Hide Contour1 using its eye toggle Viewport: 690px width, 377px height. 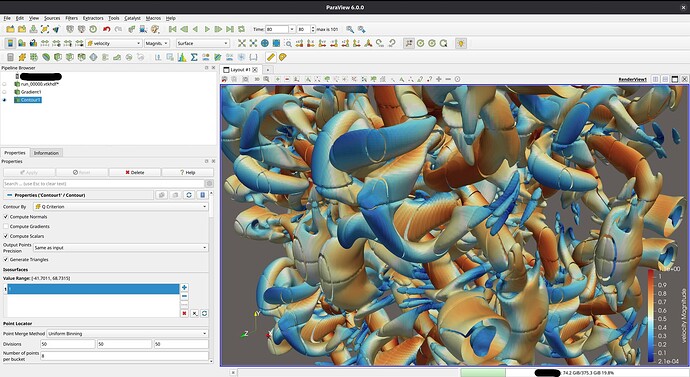[x=4, y=100]
